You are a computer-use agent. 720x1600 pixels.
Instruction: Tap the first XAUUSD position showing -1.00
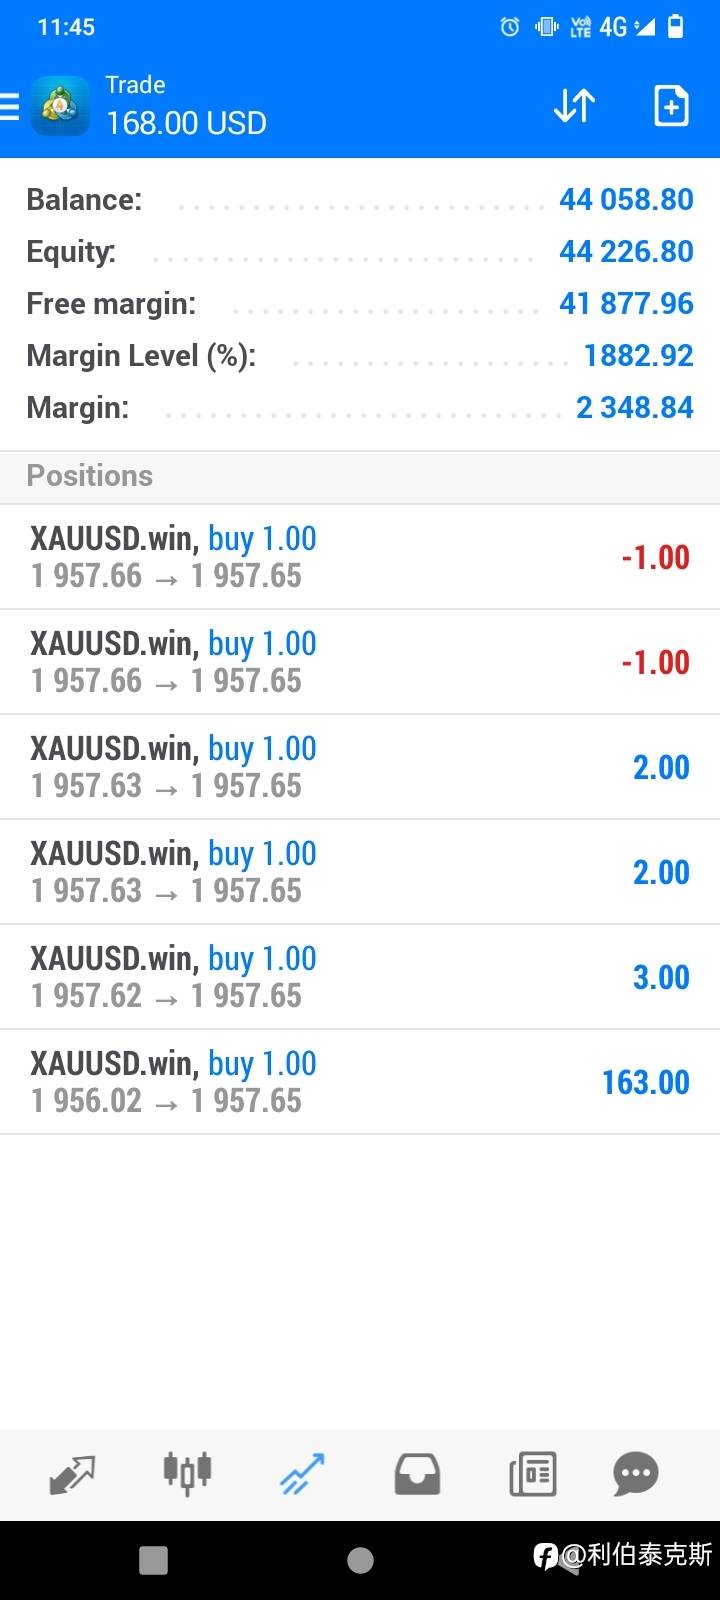pos(360,557)
